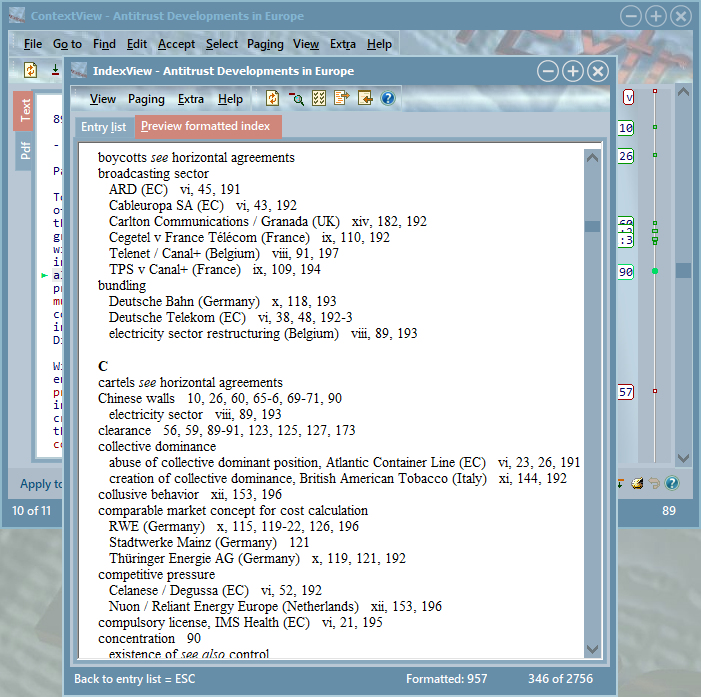Click page marker 10 in ContextView
Image resolution: width=701 pixels, height=697 pixels.
pyautogui.click(x=626, y=128)
